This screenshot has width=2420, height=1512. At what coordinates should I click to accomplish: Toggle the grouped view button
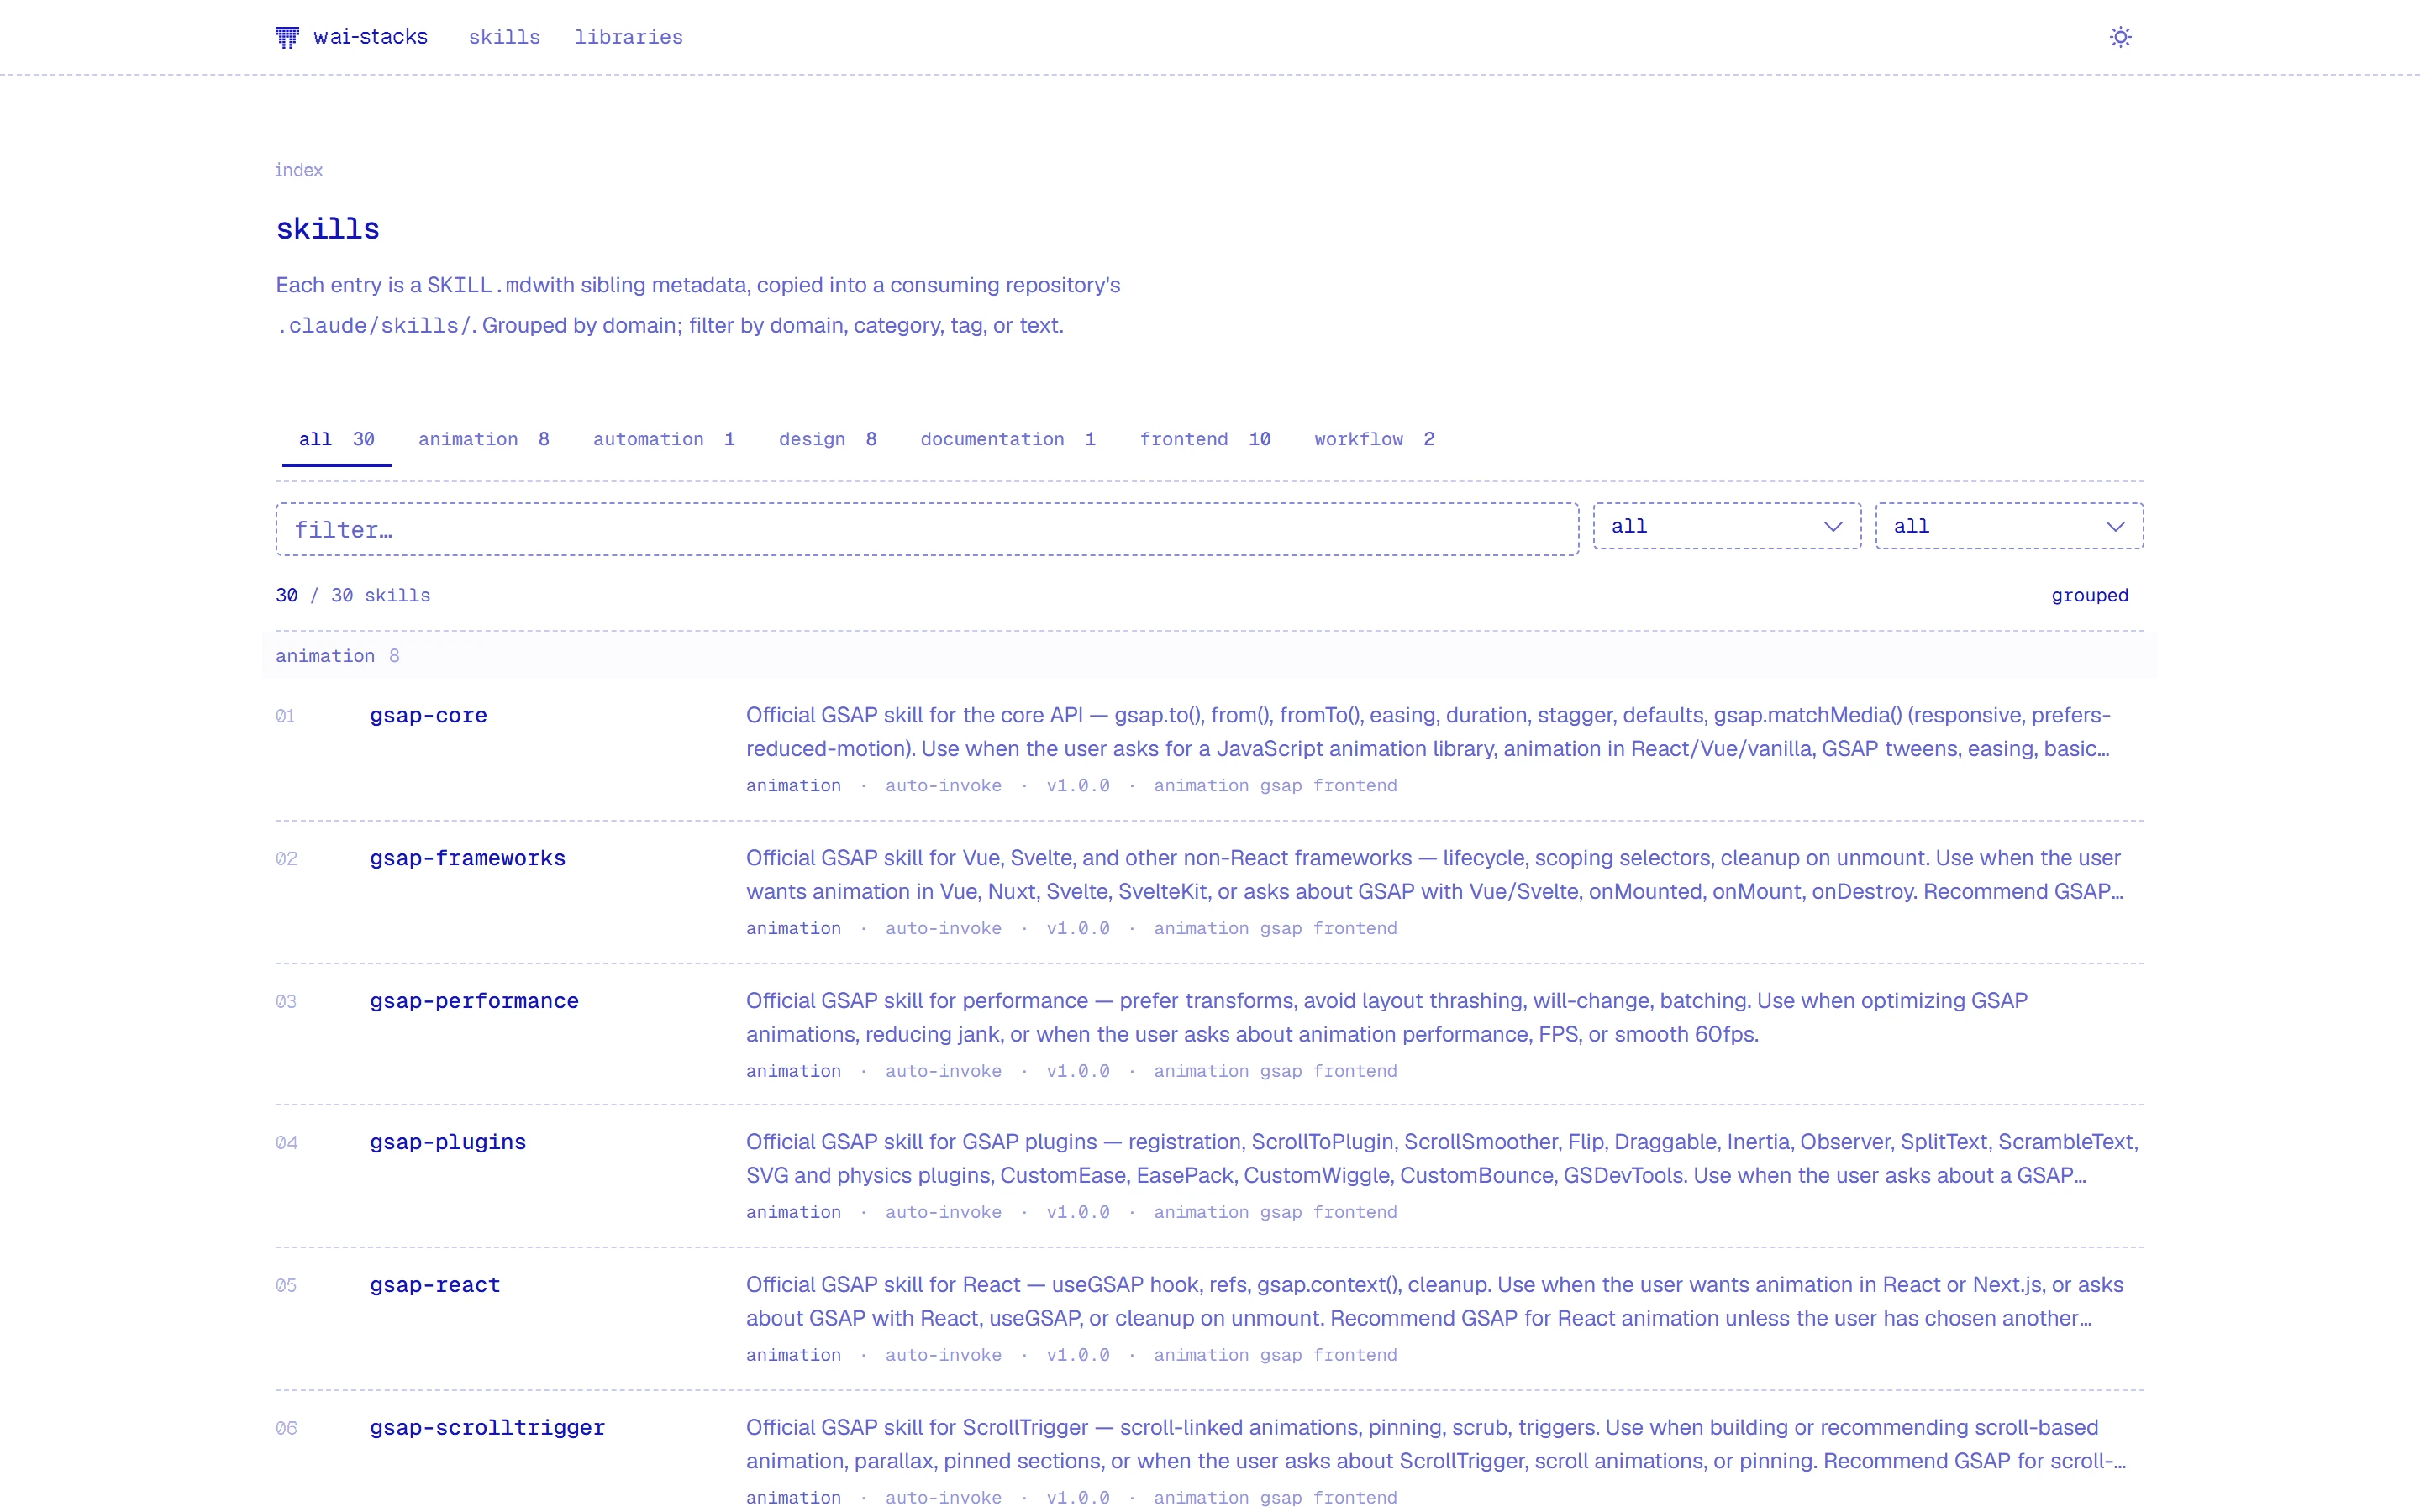(x=2089, y=595)
